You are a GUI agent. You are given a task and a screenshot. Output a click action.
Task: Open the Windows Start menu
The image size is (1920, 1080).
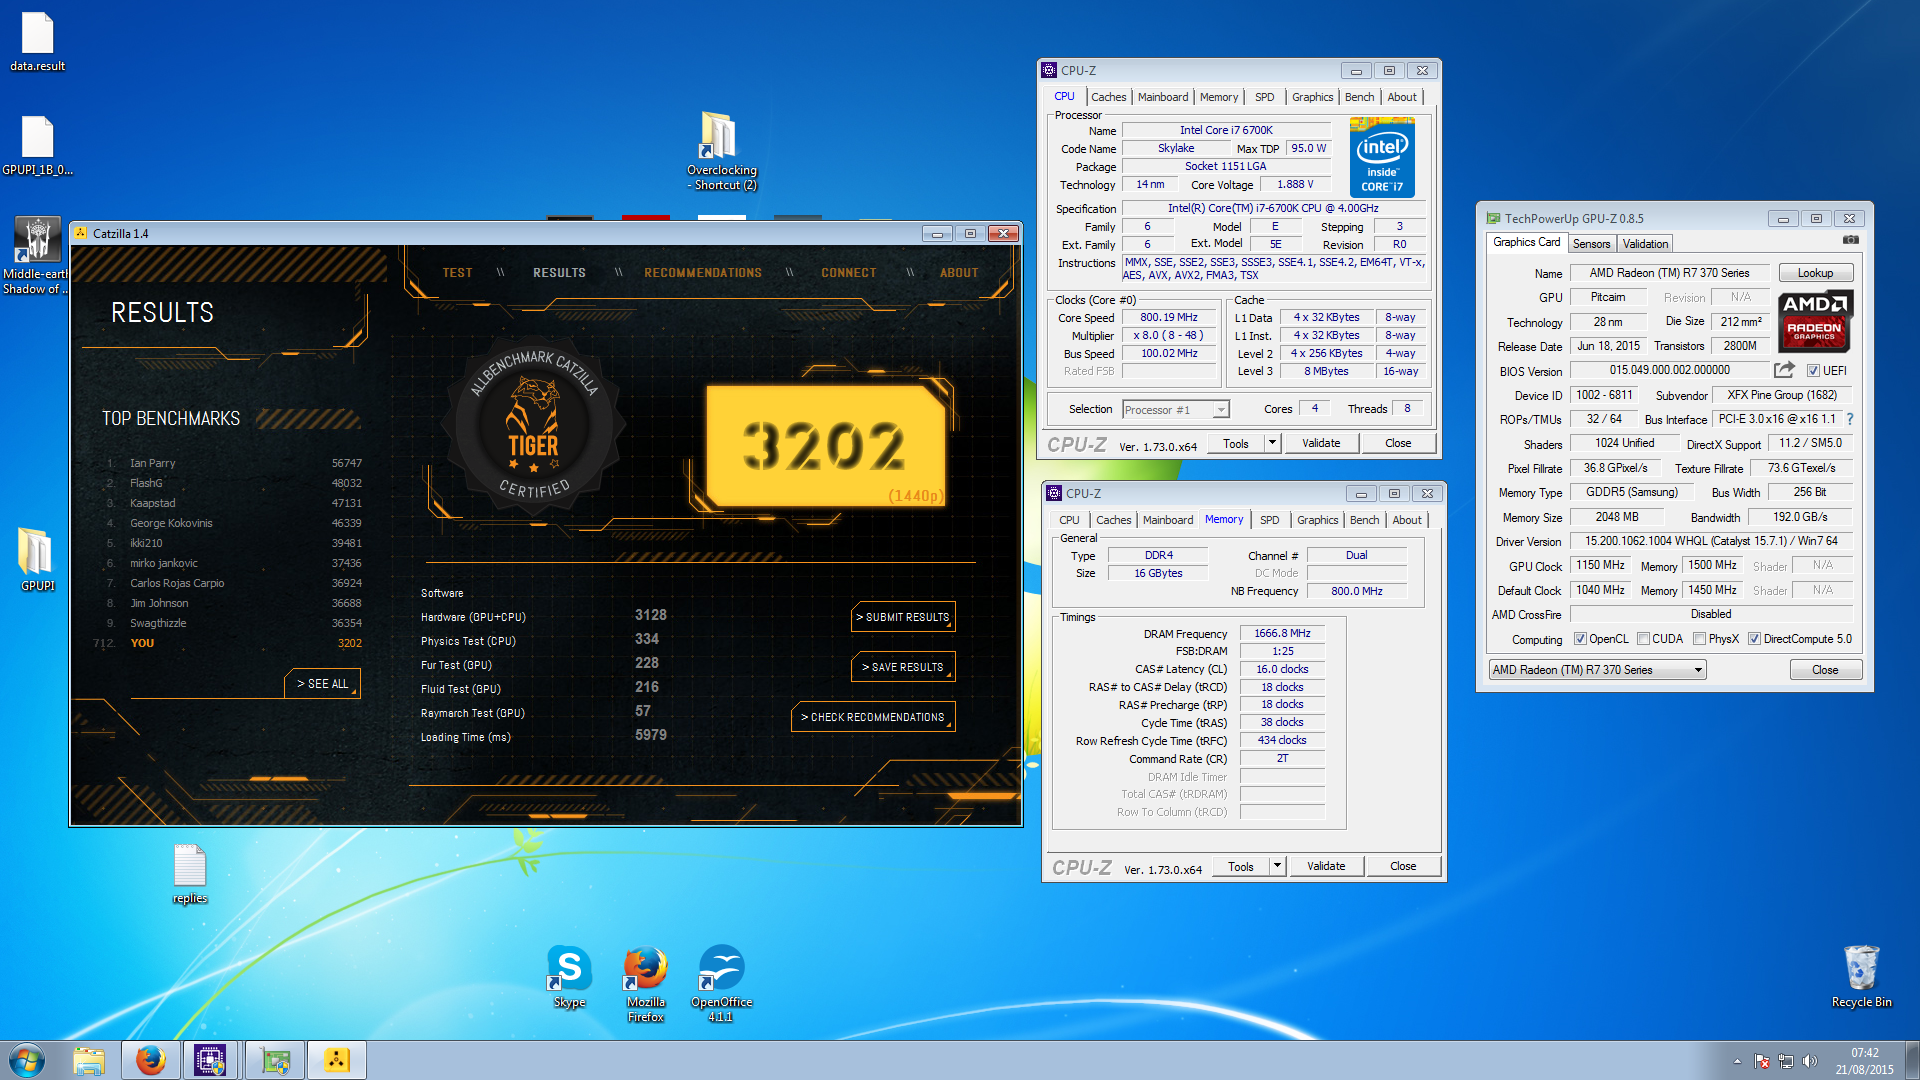click(x=28, y=1060)
